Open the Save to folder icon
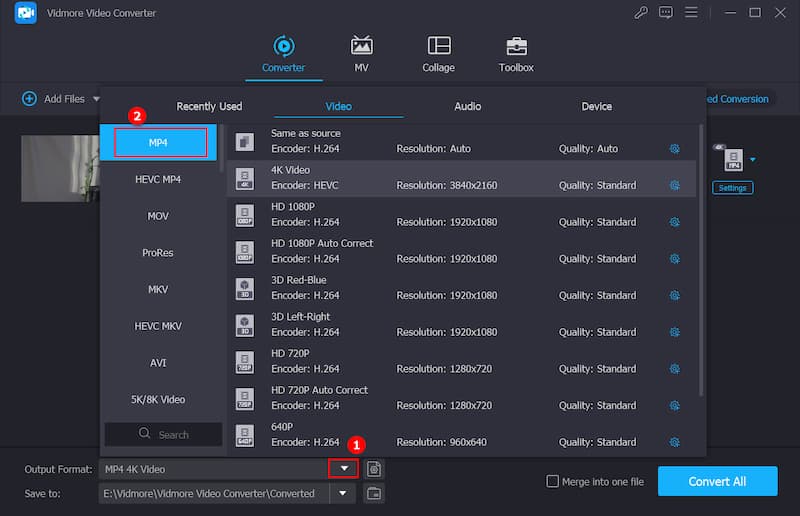This screenshot has width=800, height=516. pos(374,493)
